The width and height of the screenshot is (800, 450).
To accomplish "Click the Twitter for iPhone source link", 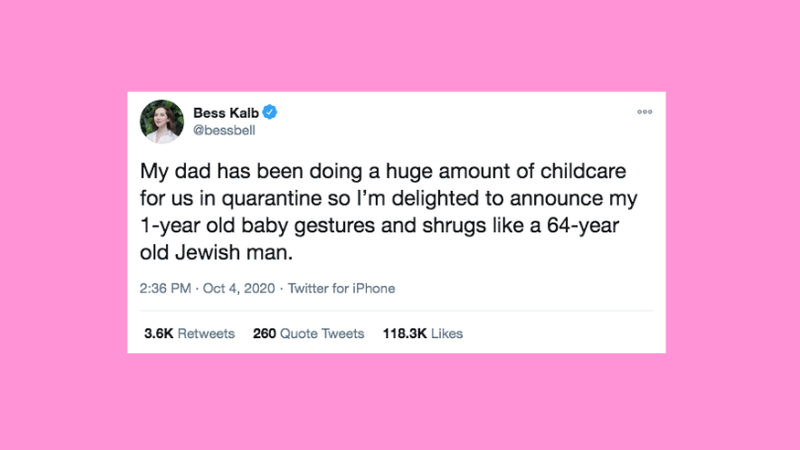I will (341, 289).
